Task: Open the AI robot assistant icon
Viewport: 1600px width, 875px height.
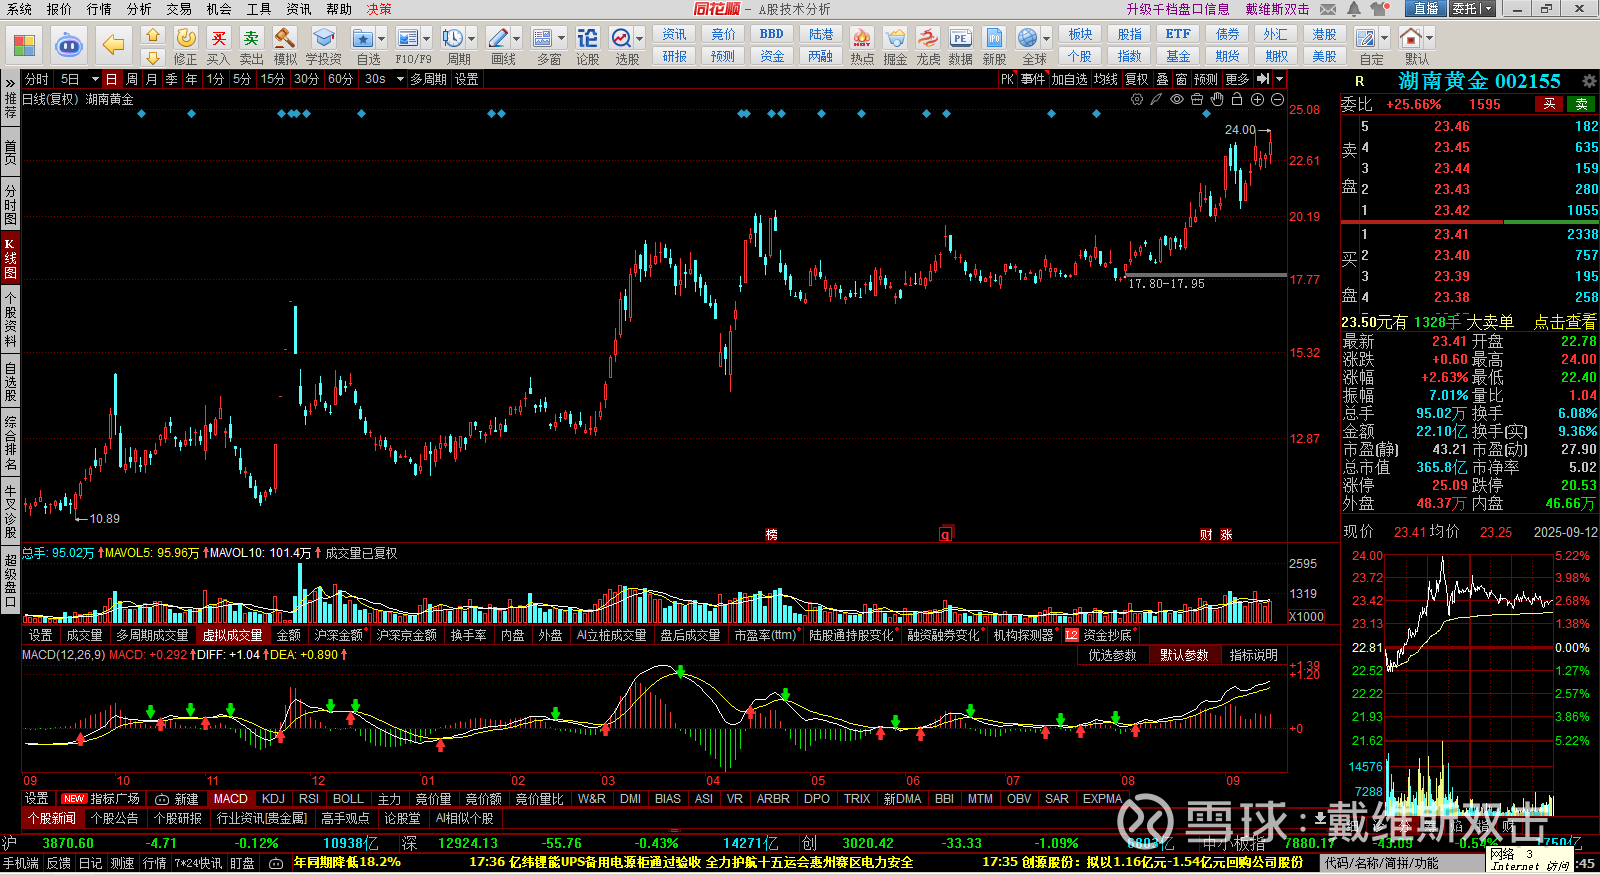Action: click(x=69, y=45)
